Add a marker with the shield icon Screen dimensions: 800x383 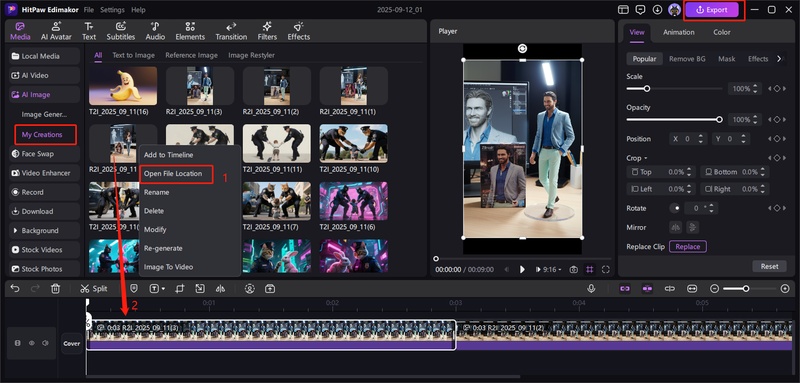point(133,289)
